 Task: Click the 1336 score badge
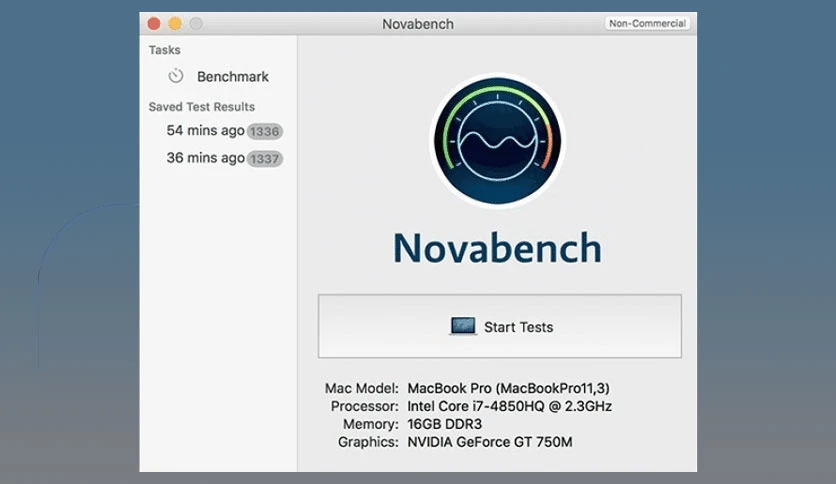click(264, 131)
